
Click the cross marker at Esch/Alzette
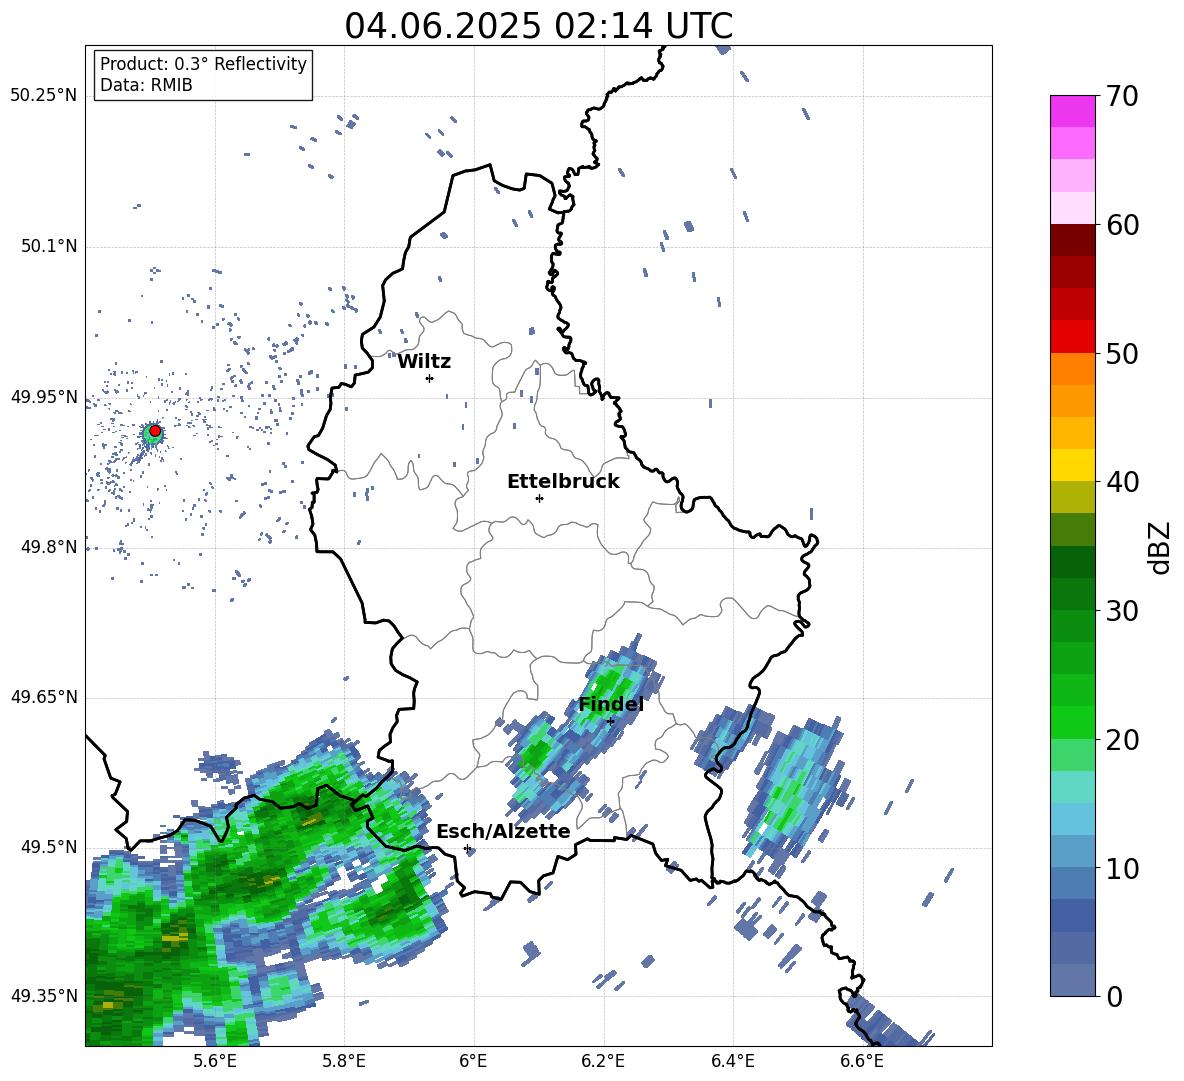pos(467,848)
